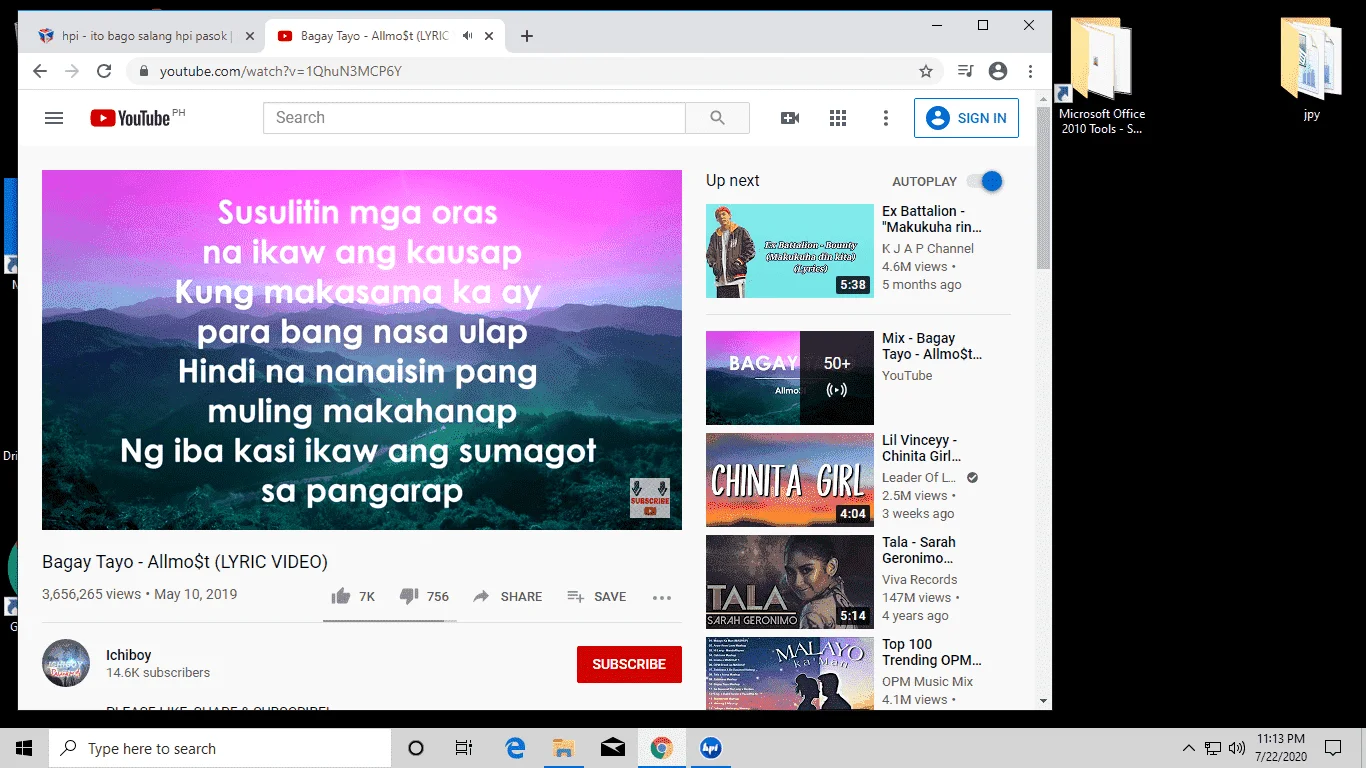
Task: Close the hpi browser tab
Action: point(250,36)
